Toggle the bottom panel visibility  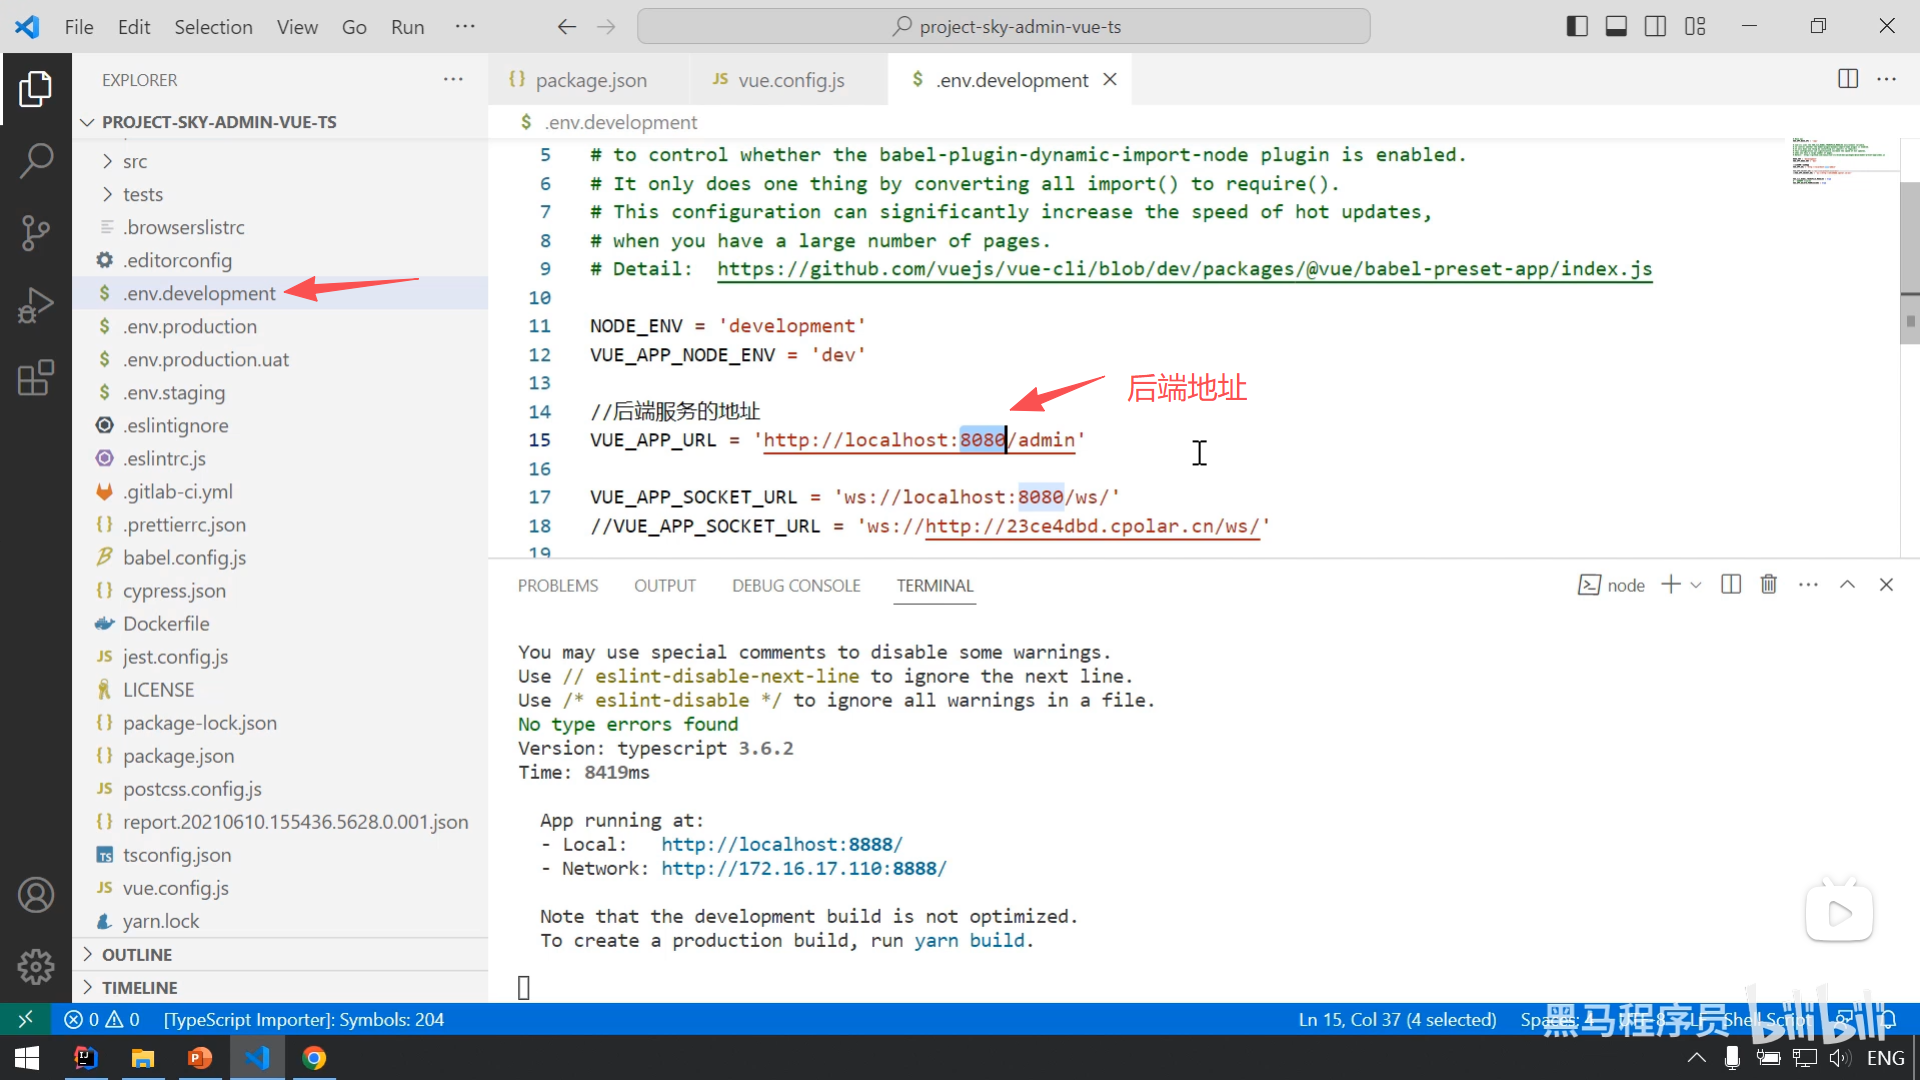[x=1616, y=27]
